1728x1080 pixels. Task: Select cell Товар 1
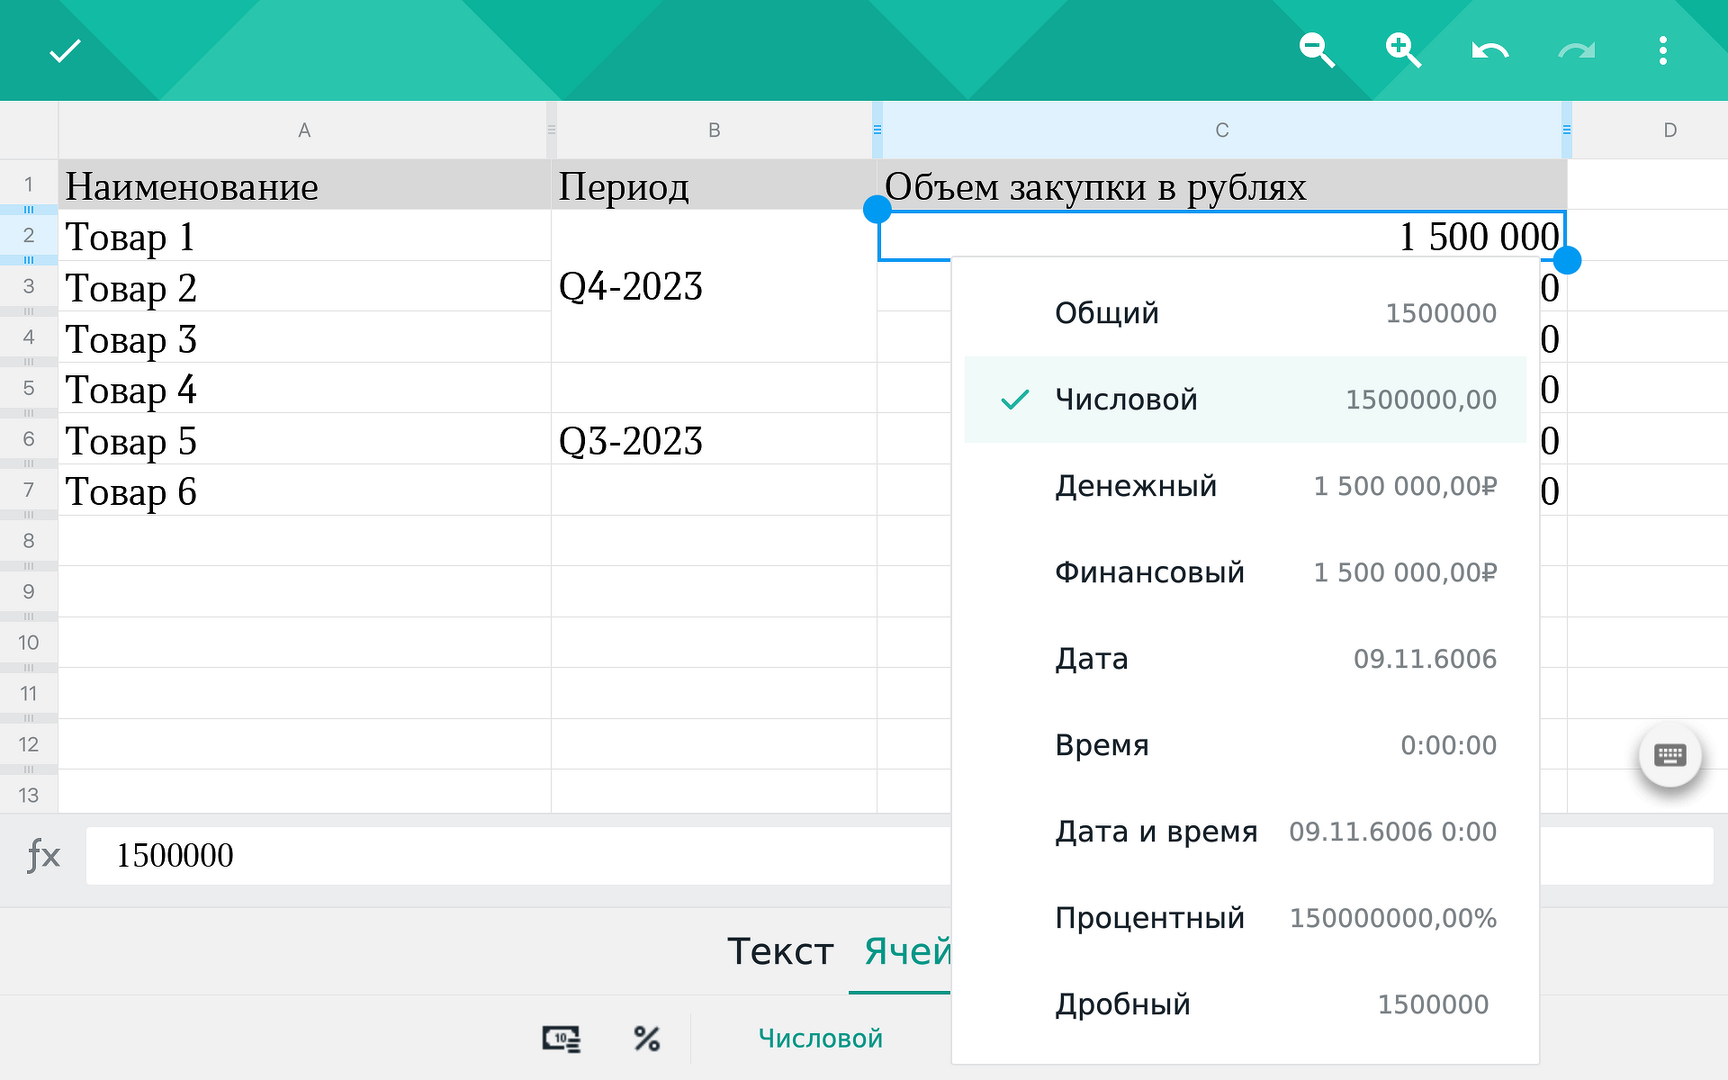305,236
